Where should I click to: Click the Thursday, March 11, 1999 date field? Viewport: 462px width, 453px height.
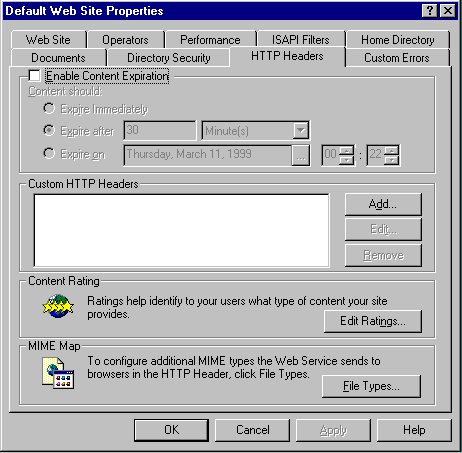click(208, 155)
